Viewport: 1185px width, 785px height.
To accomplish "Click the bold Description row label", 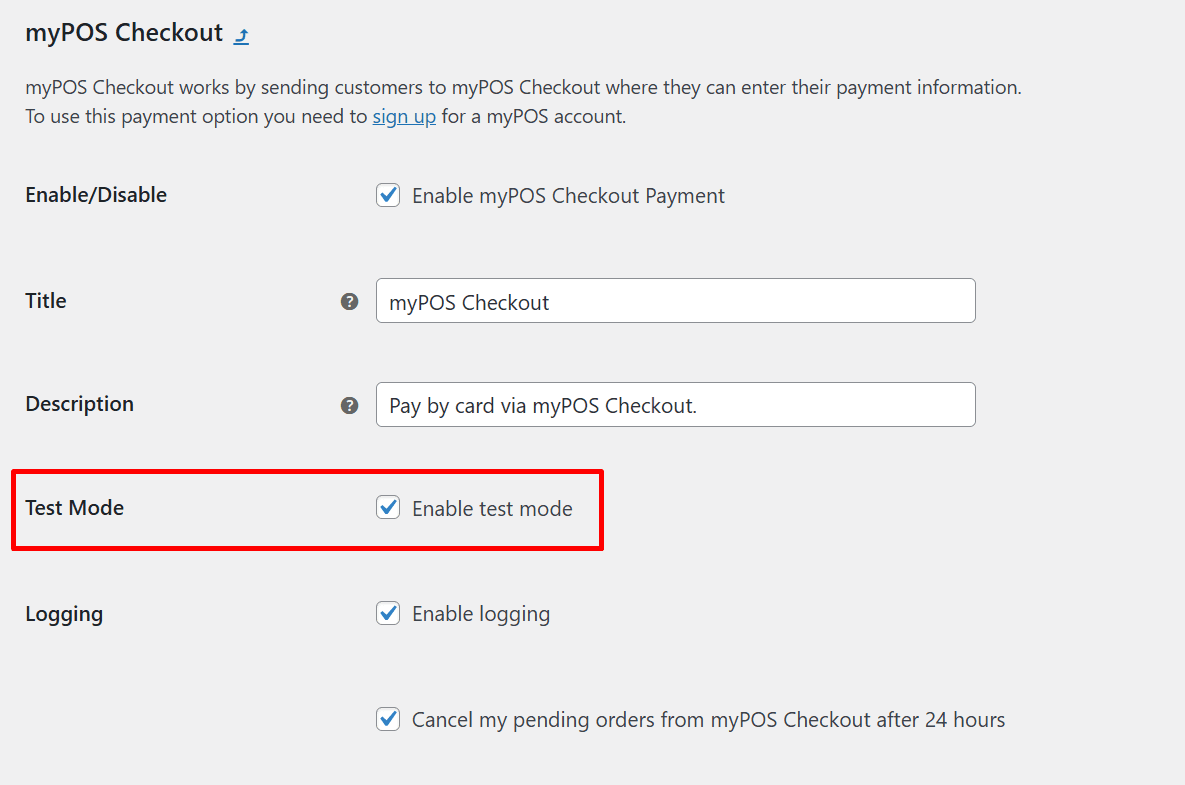I will 79,404.
